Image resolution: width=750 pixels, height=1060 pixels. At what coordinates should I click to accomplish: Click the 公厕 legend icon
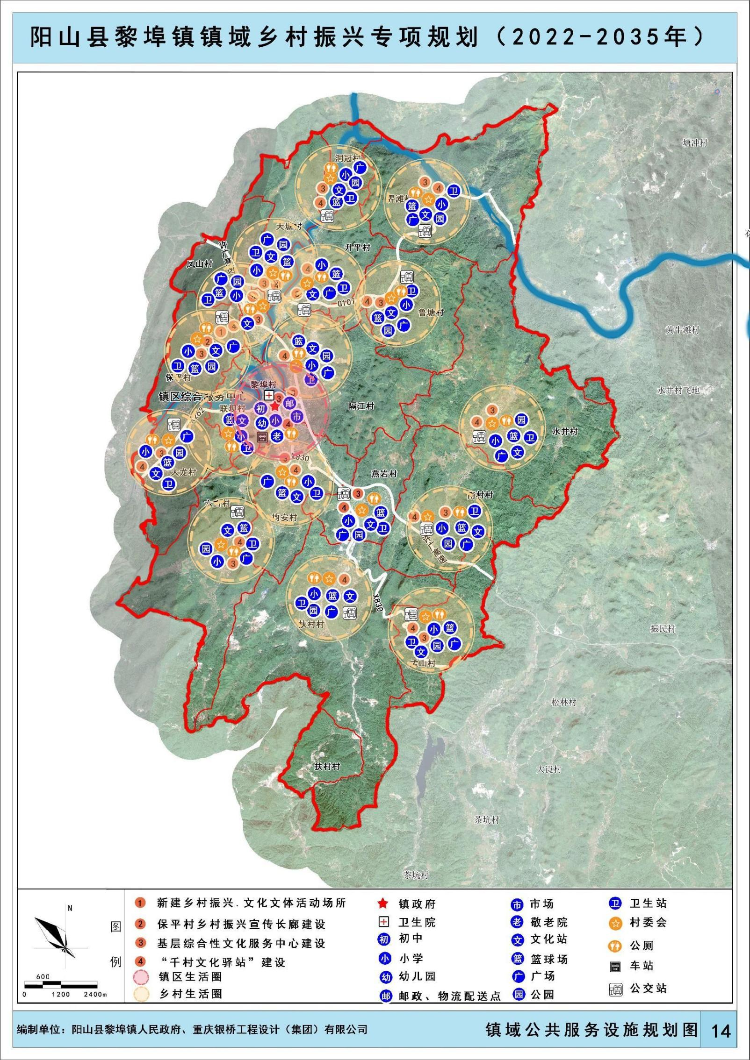point(615,945)
